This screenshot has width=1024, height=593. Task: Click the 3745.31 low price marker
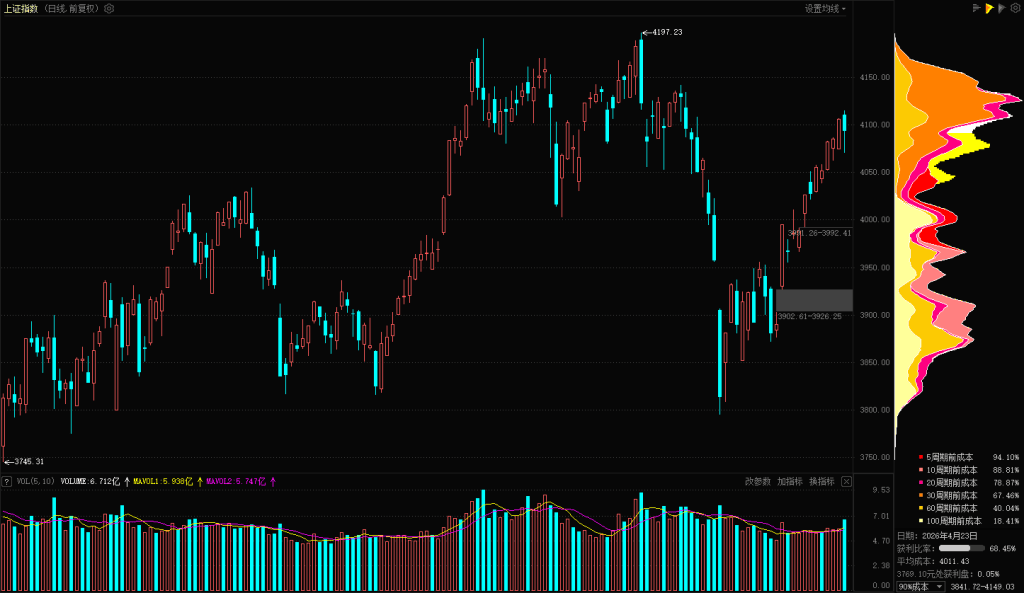(25, 461)
